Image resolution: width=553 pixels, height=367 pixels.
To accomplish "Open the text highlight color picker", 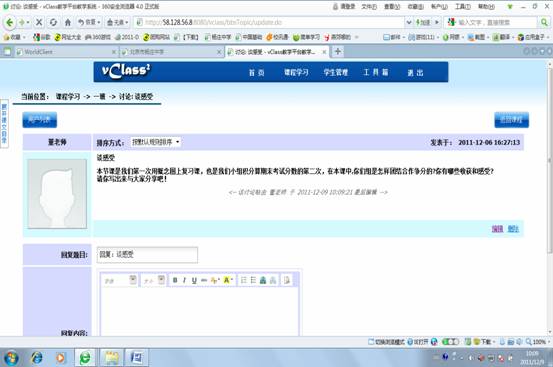I will pyautogui.click(x=228, y=280).
